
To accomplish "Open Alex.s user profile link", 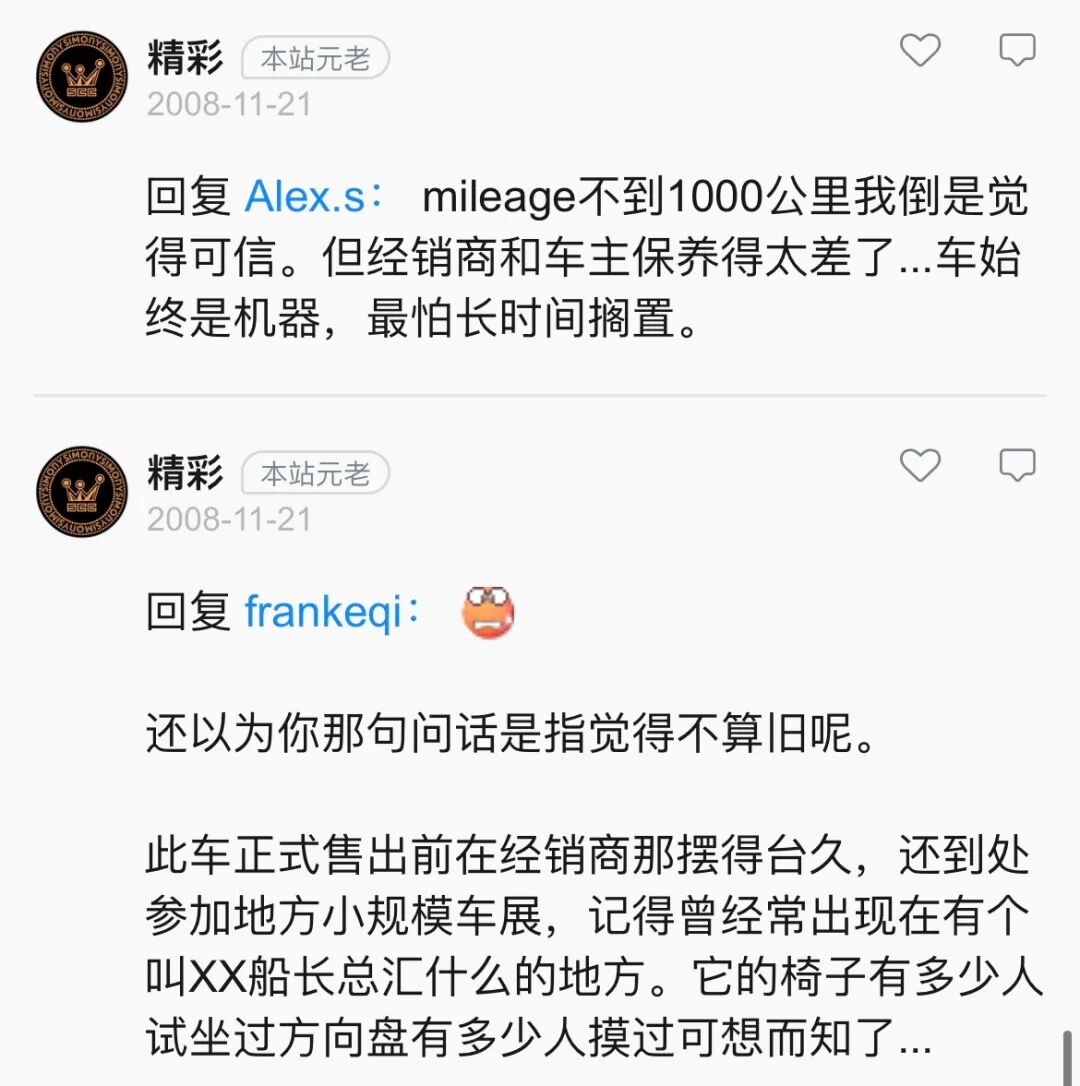I will [x=305, y=197].
